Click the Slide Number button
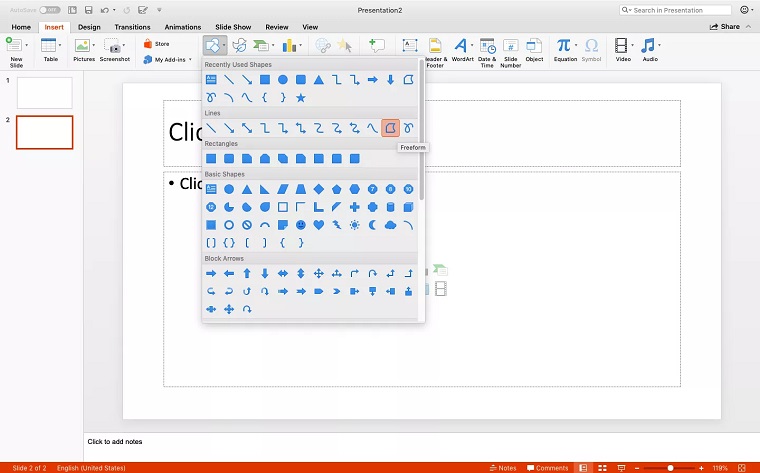760x473 pixels. coord(510,53)
